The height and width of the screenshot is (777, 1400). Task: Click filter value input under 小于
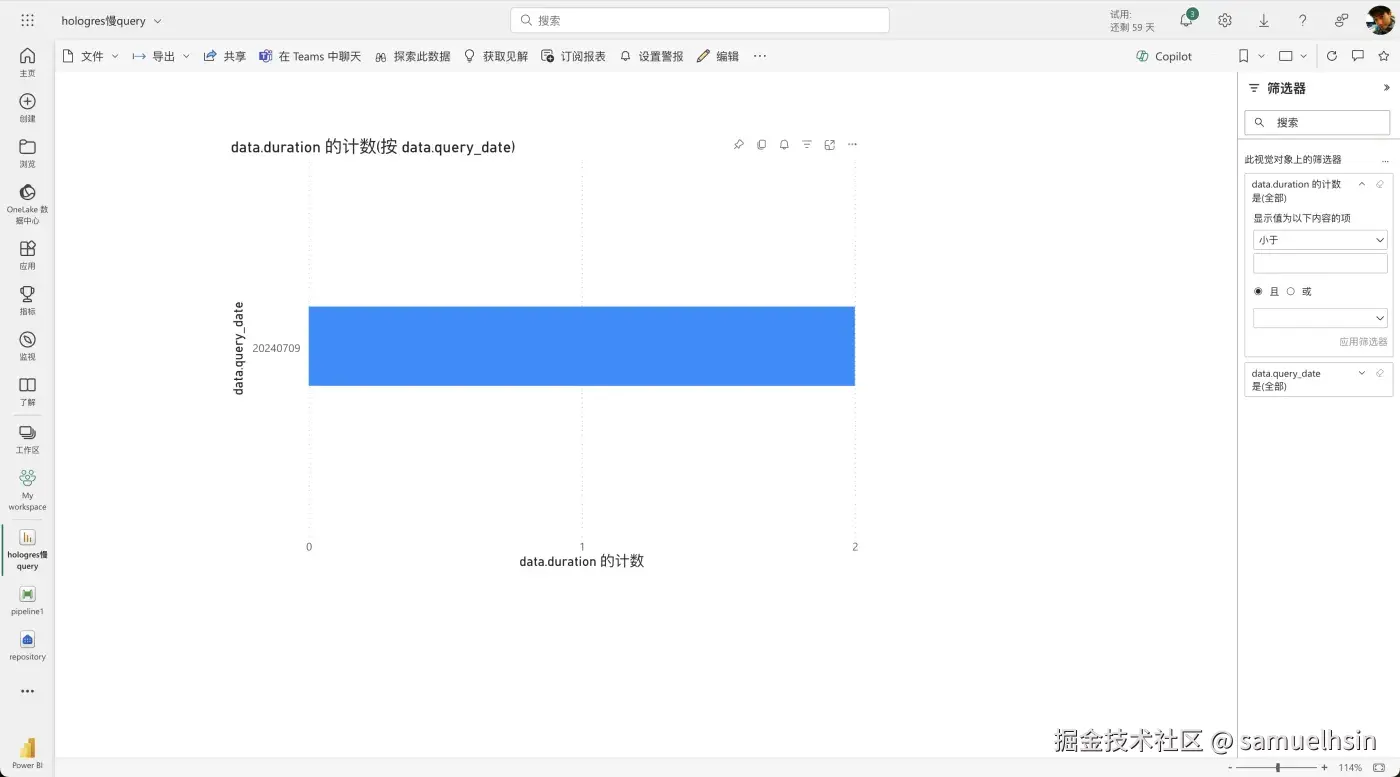pos(1320,263)
